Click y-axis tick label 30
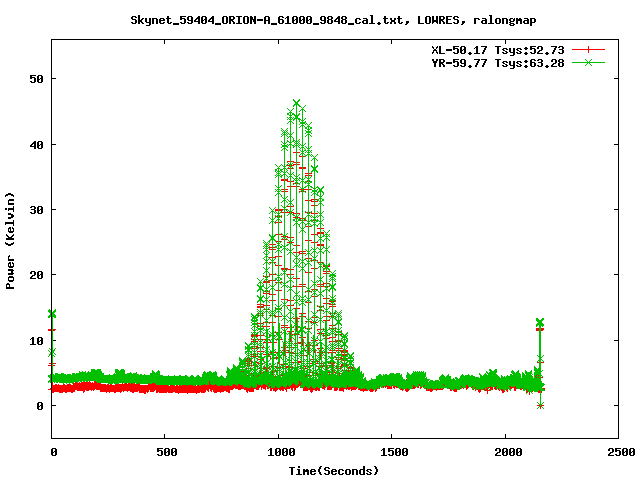The width and height of the screenshot is (640, 480). [x=36, y=210]
